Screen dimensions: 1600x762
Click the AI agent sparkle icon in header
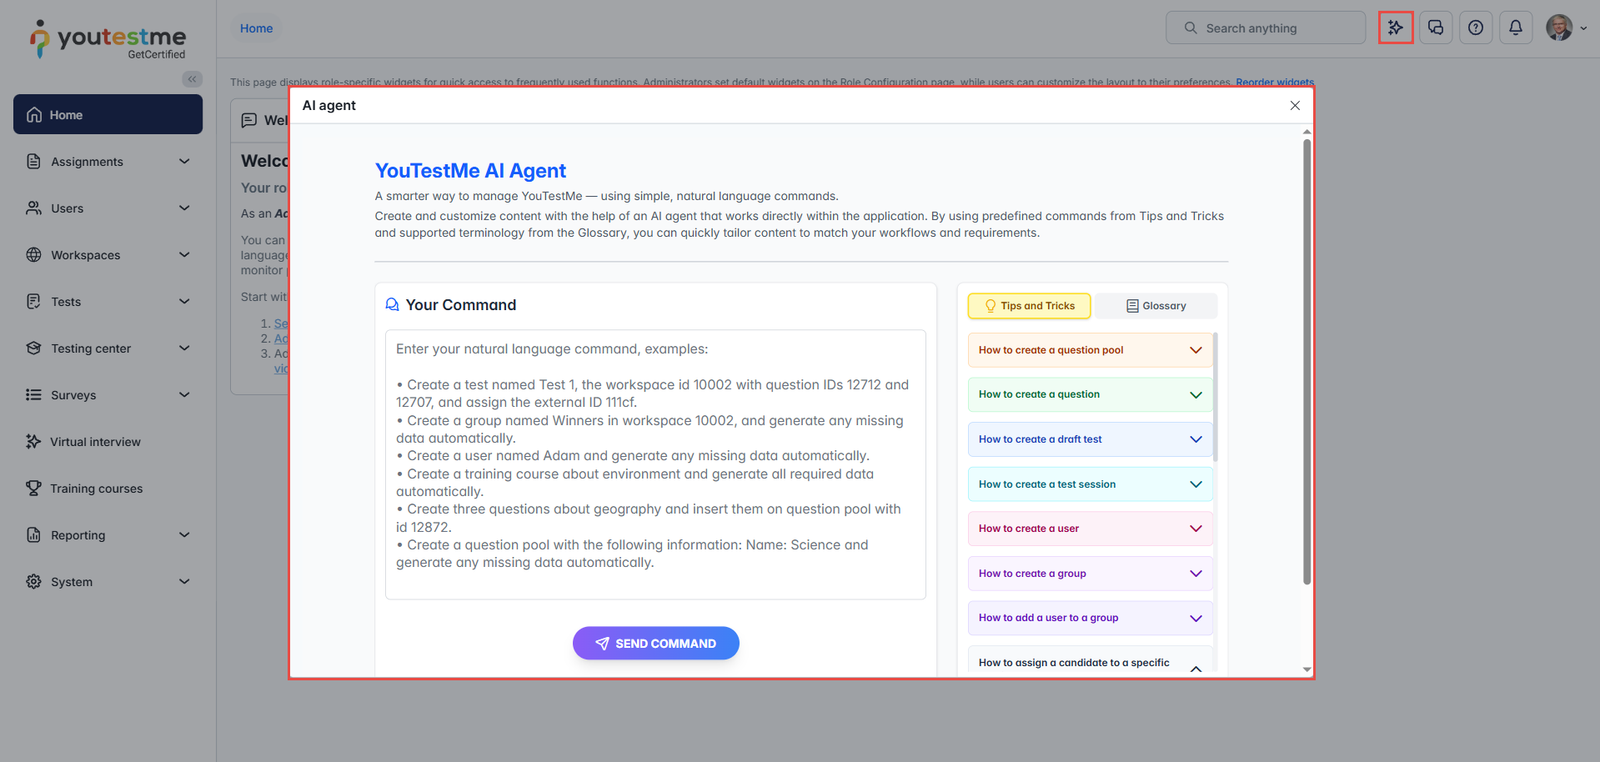tap(1395, 28)
